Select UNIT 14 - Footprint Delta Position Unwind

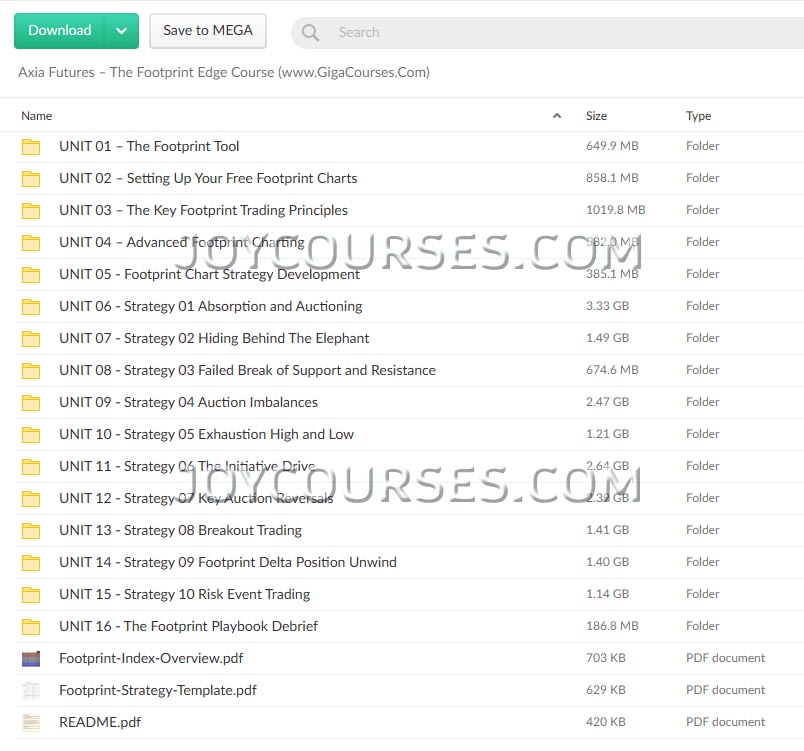coord(228,562)
